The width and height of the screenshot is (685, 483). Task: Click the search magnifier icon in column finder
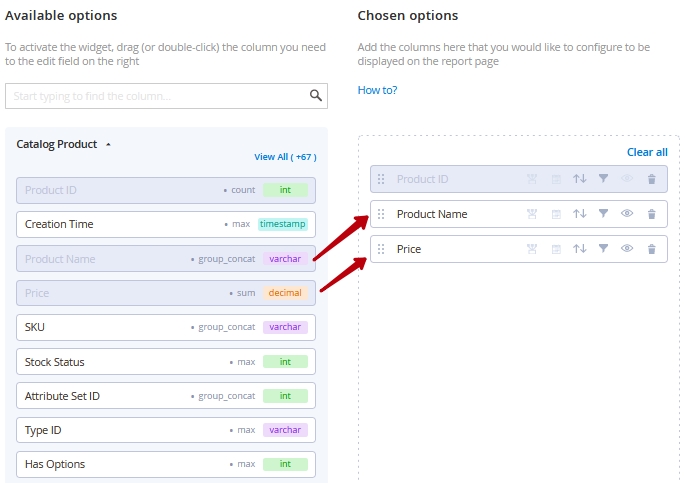[x=315, y=96]
